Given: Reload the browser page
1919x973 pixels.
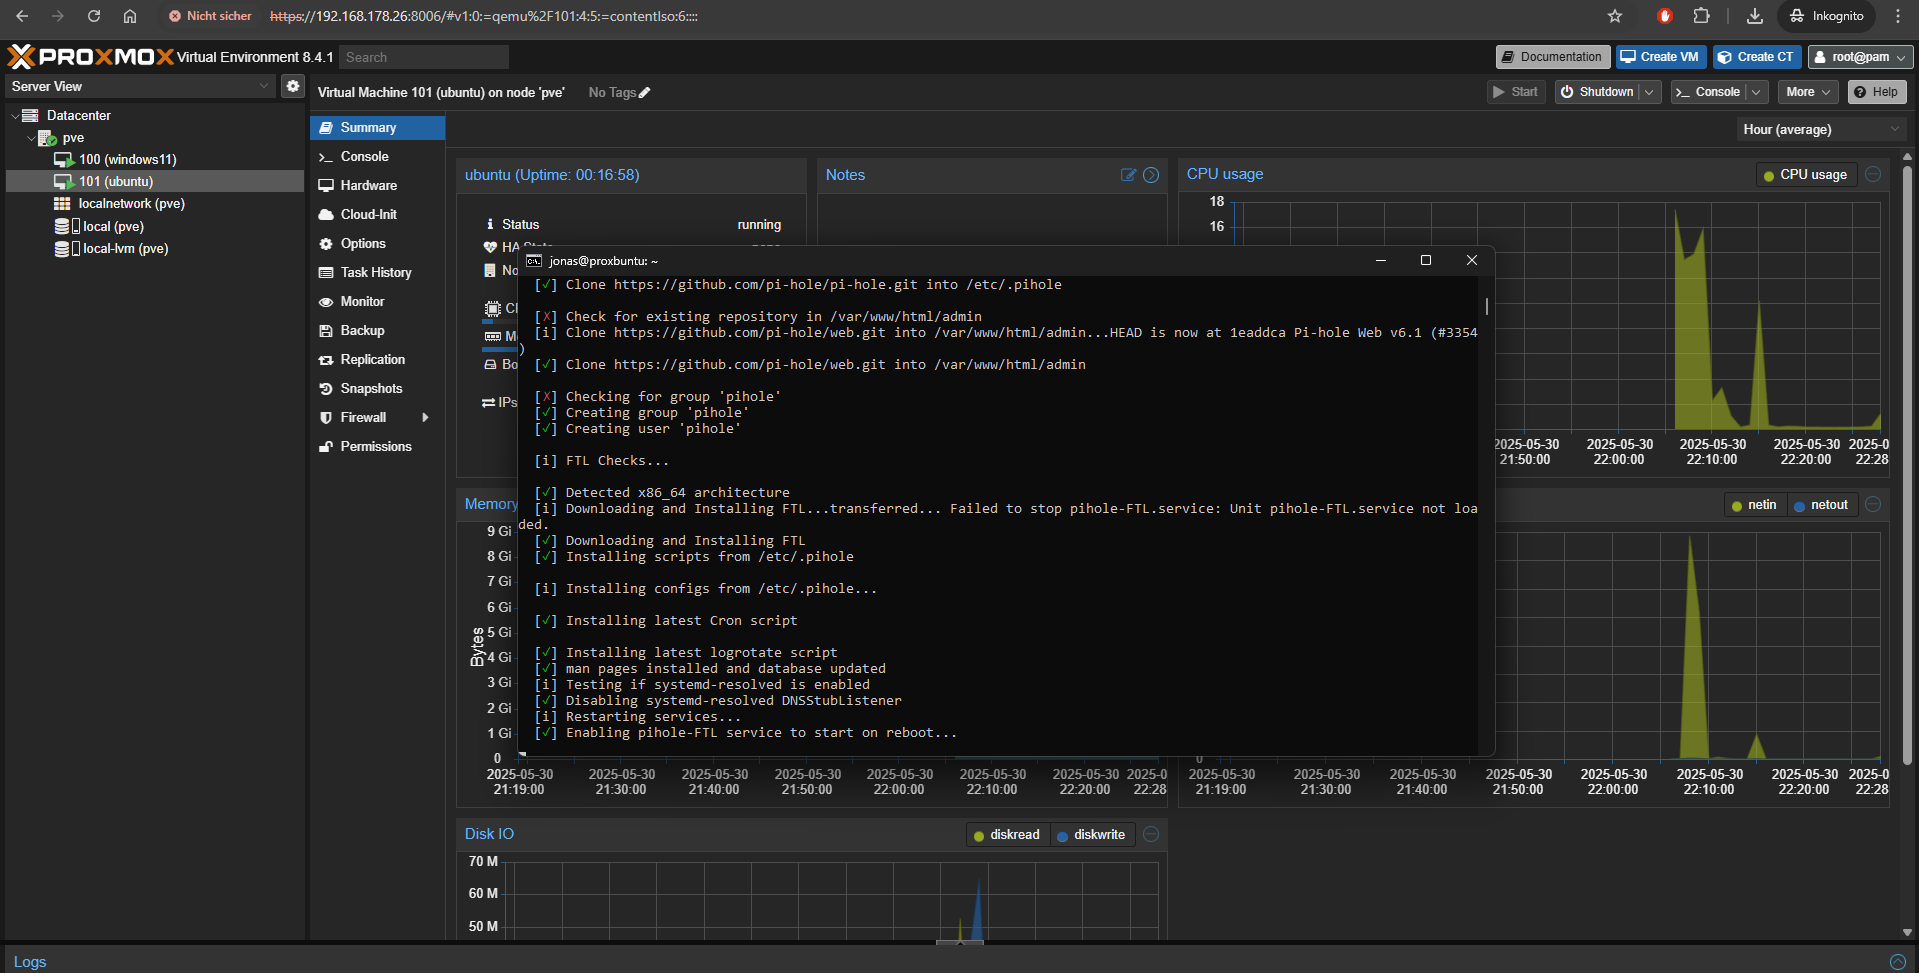Looking at the screenshot, I should pos(94,16).
